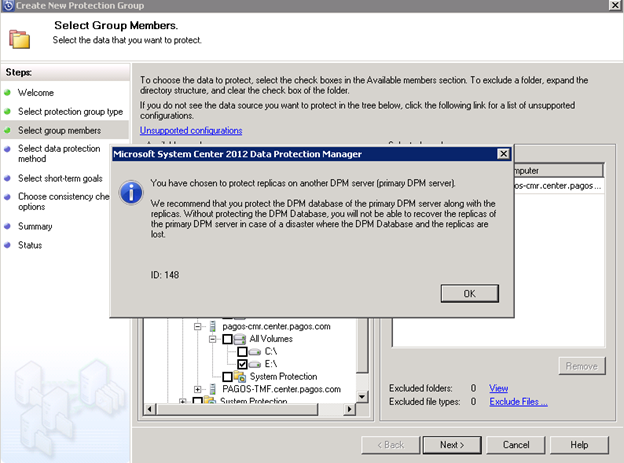Check the C:\ volume checkbox
Image resolution: width=624 pixels, height=463 pixels.
click(242, 352)
